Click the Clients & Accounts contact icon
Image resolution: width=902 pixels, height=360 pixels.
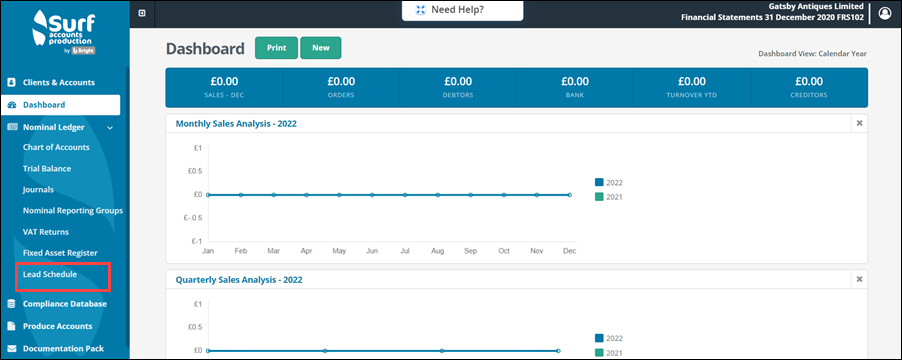pos(11,82)
